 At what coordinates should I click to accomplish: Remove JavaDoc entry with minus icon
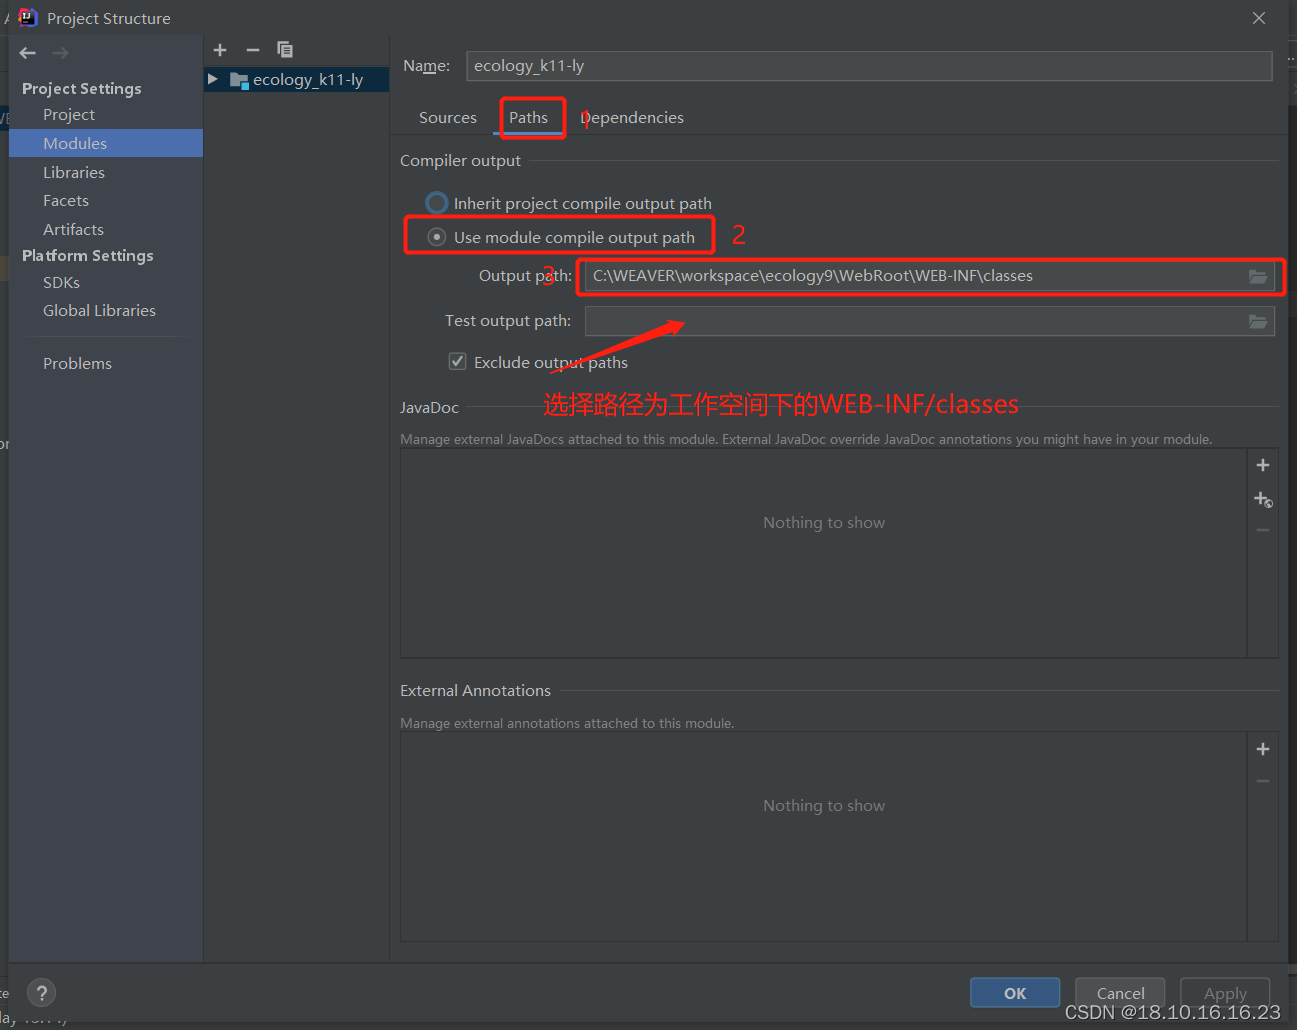click(1263, 530)
